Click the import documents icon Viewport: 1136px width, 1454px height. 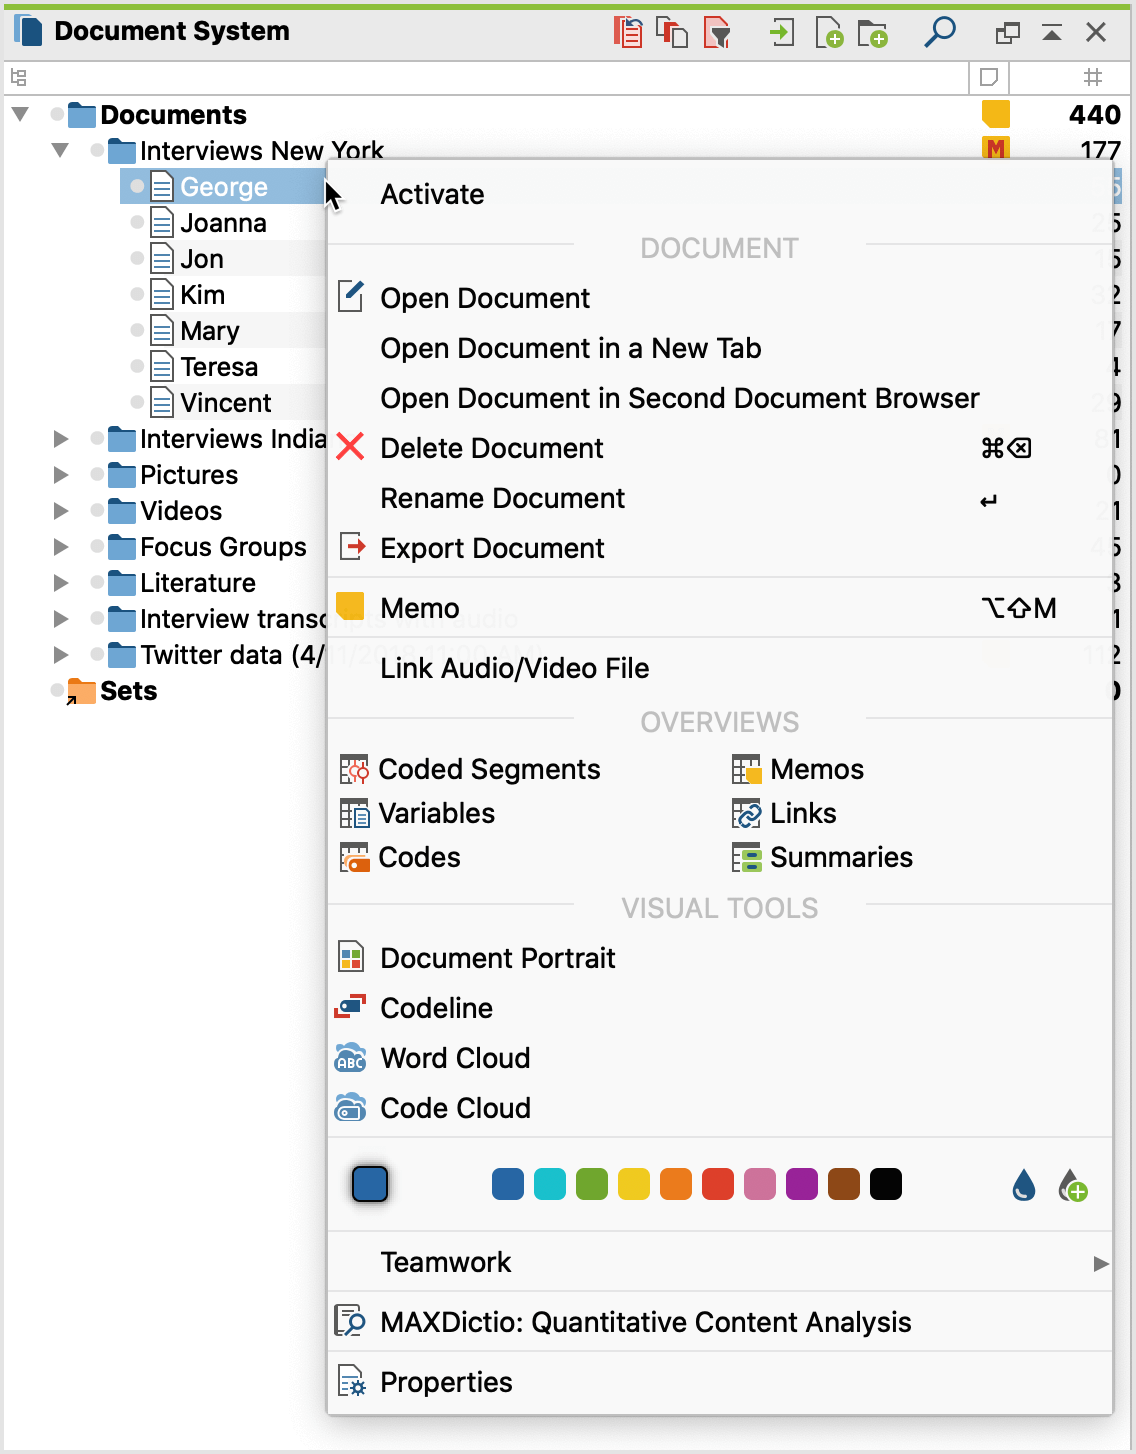click(x=782, y=32)
